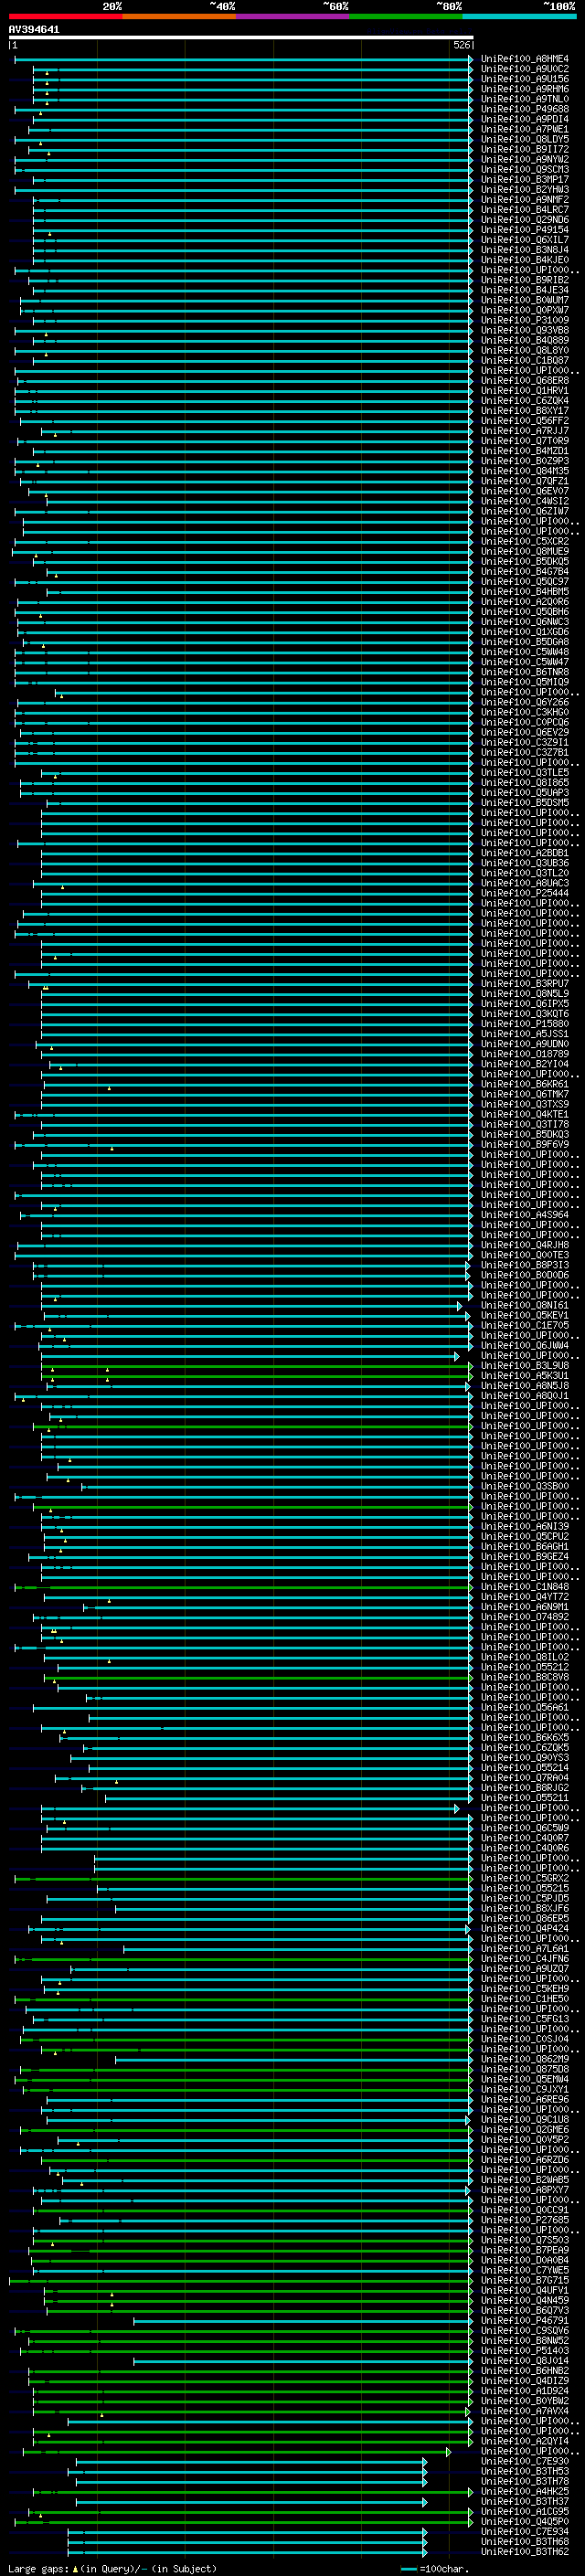Select the UniRef100_B8XY17 label
This screenshot has width=585, height=2576.
coord(524,411)
